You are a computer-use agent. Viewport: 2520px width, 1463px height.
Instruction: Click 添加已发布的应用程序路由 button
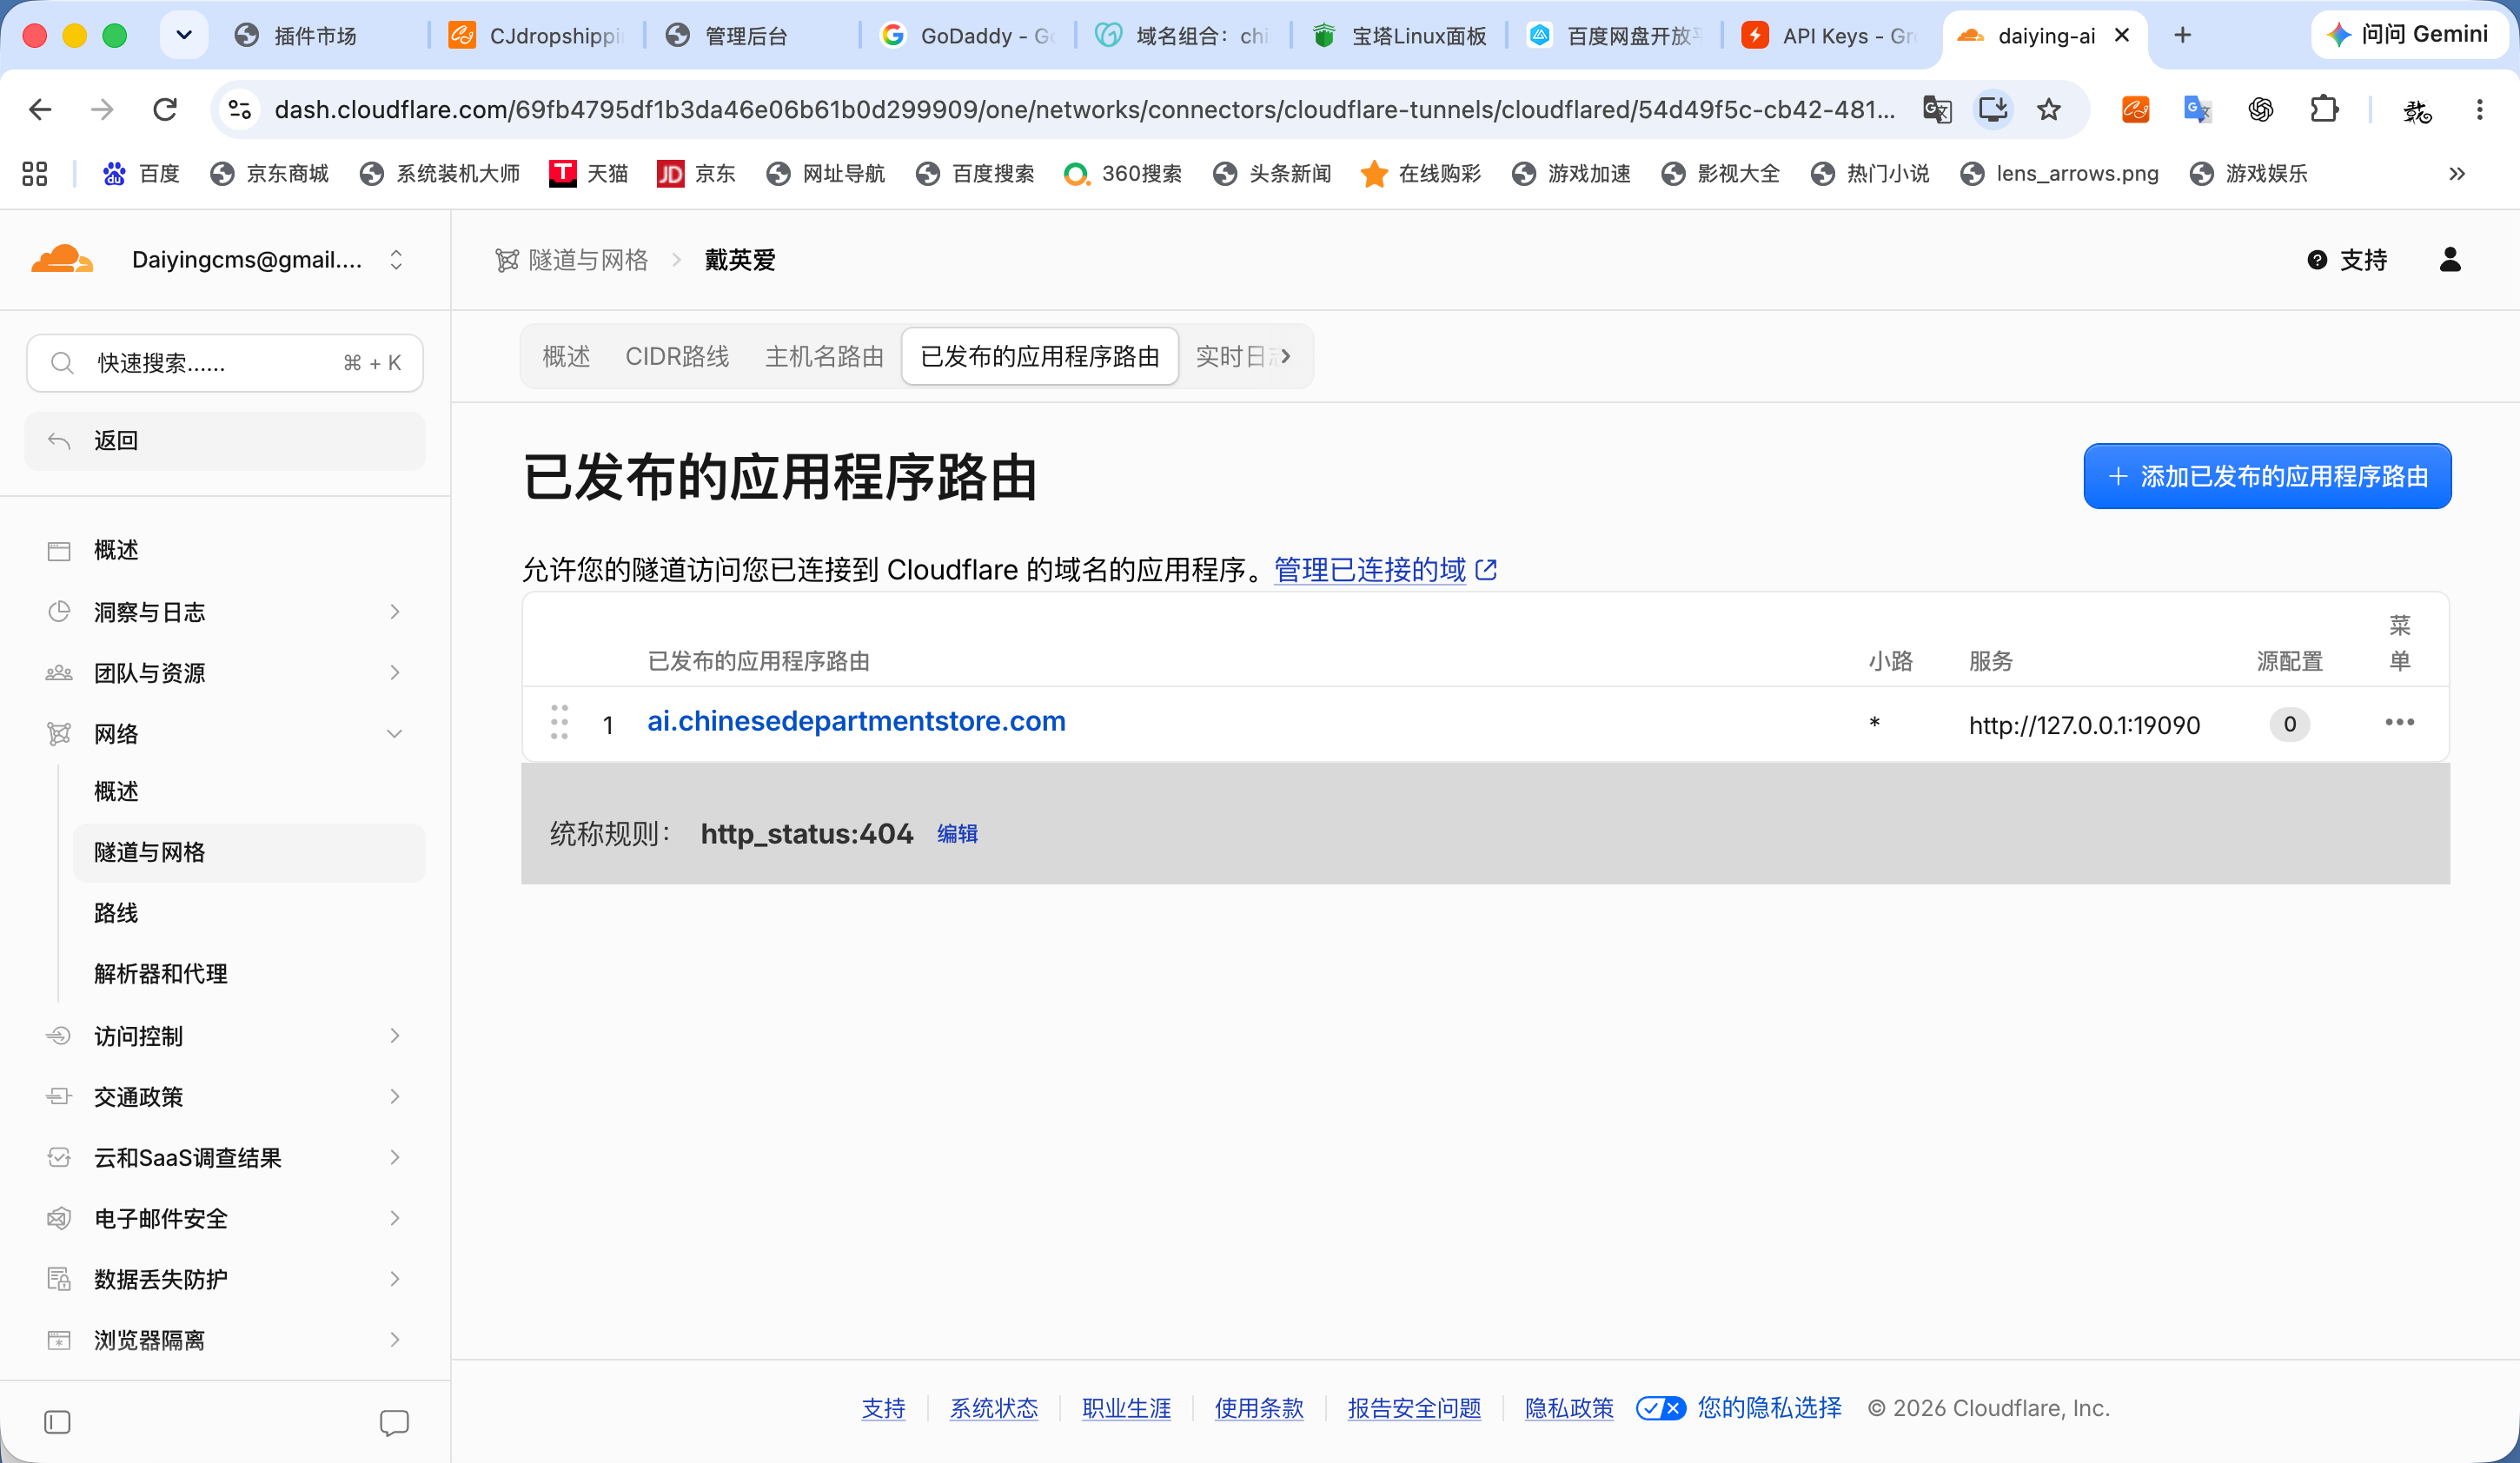click(2267, 476)
